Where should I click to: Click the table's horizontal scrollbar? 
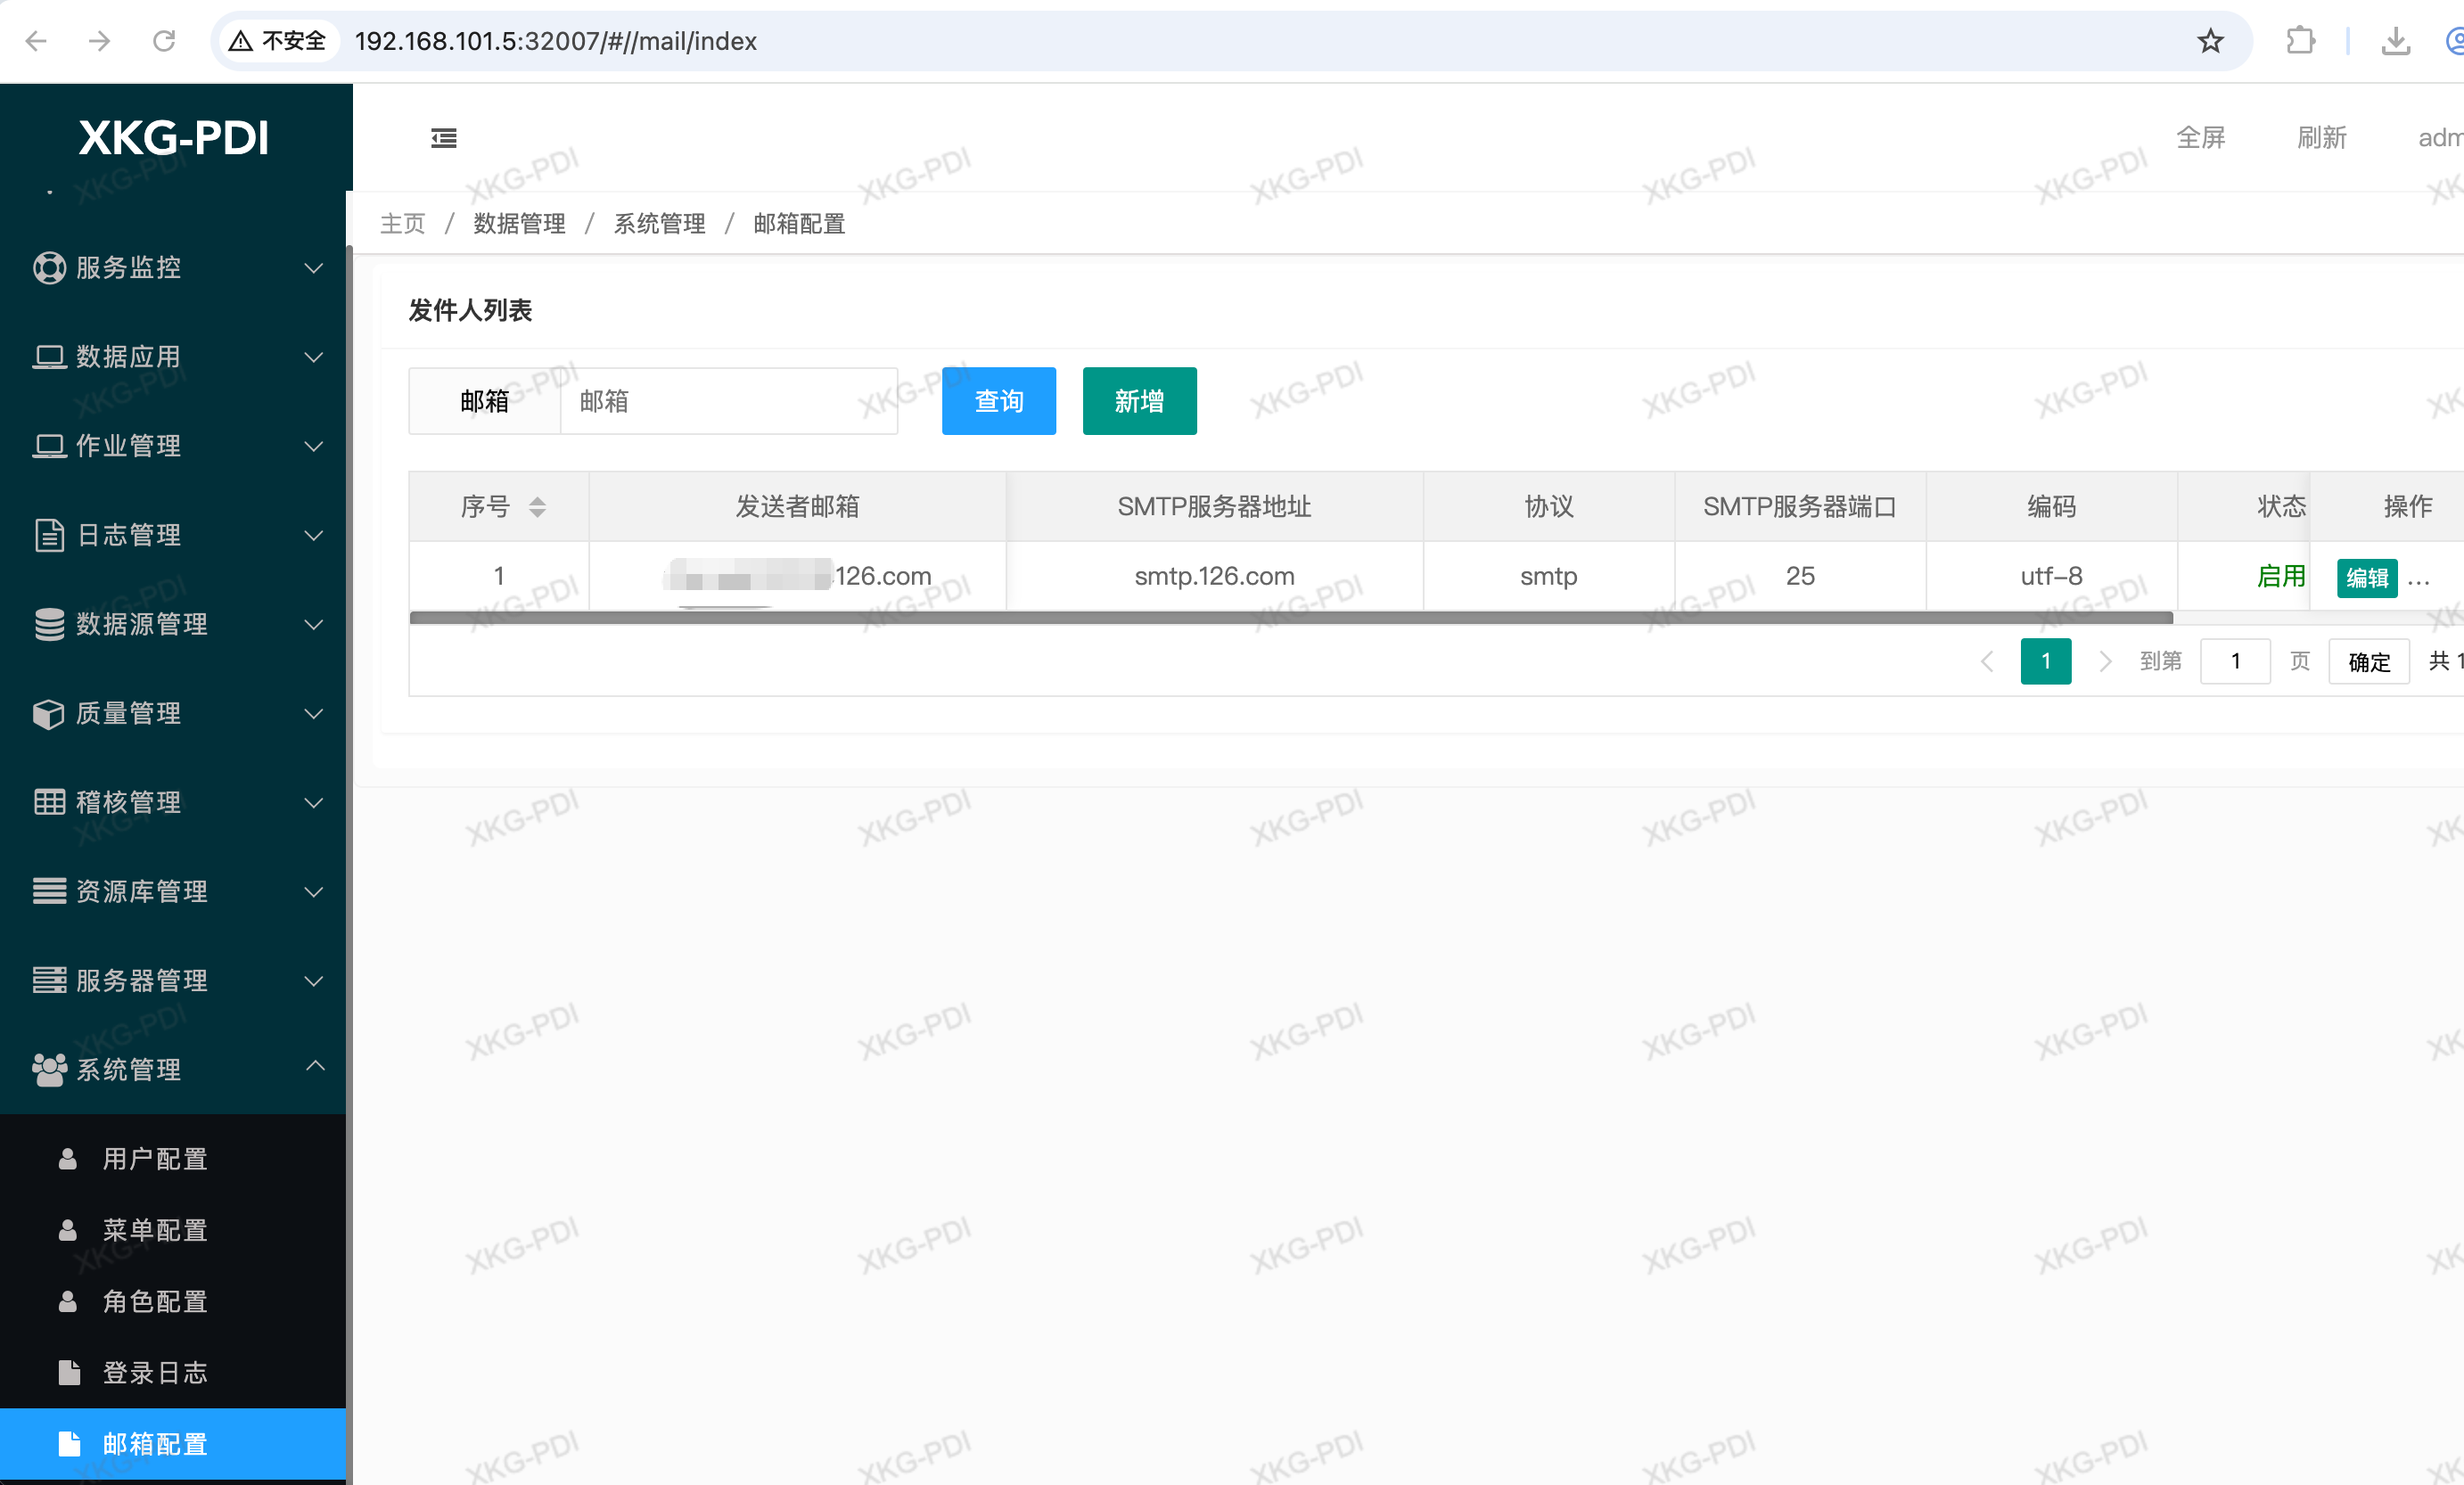[1290, 618]
